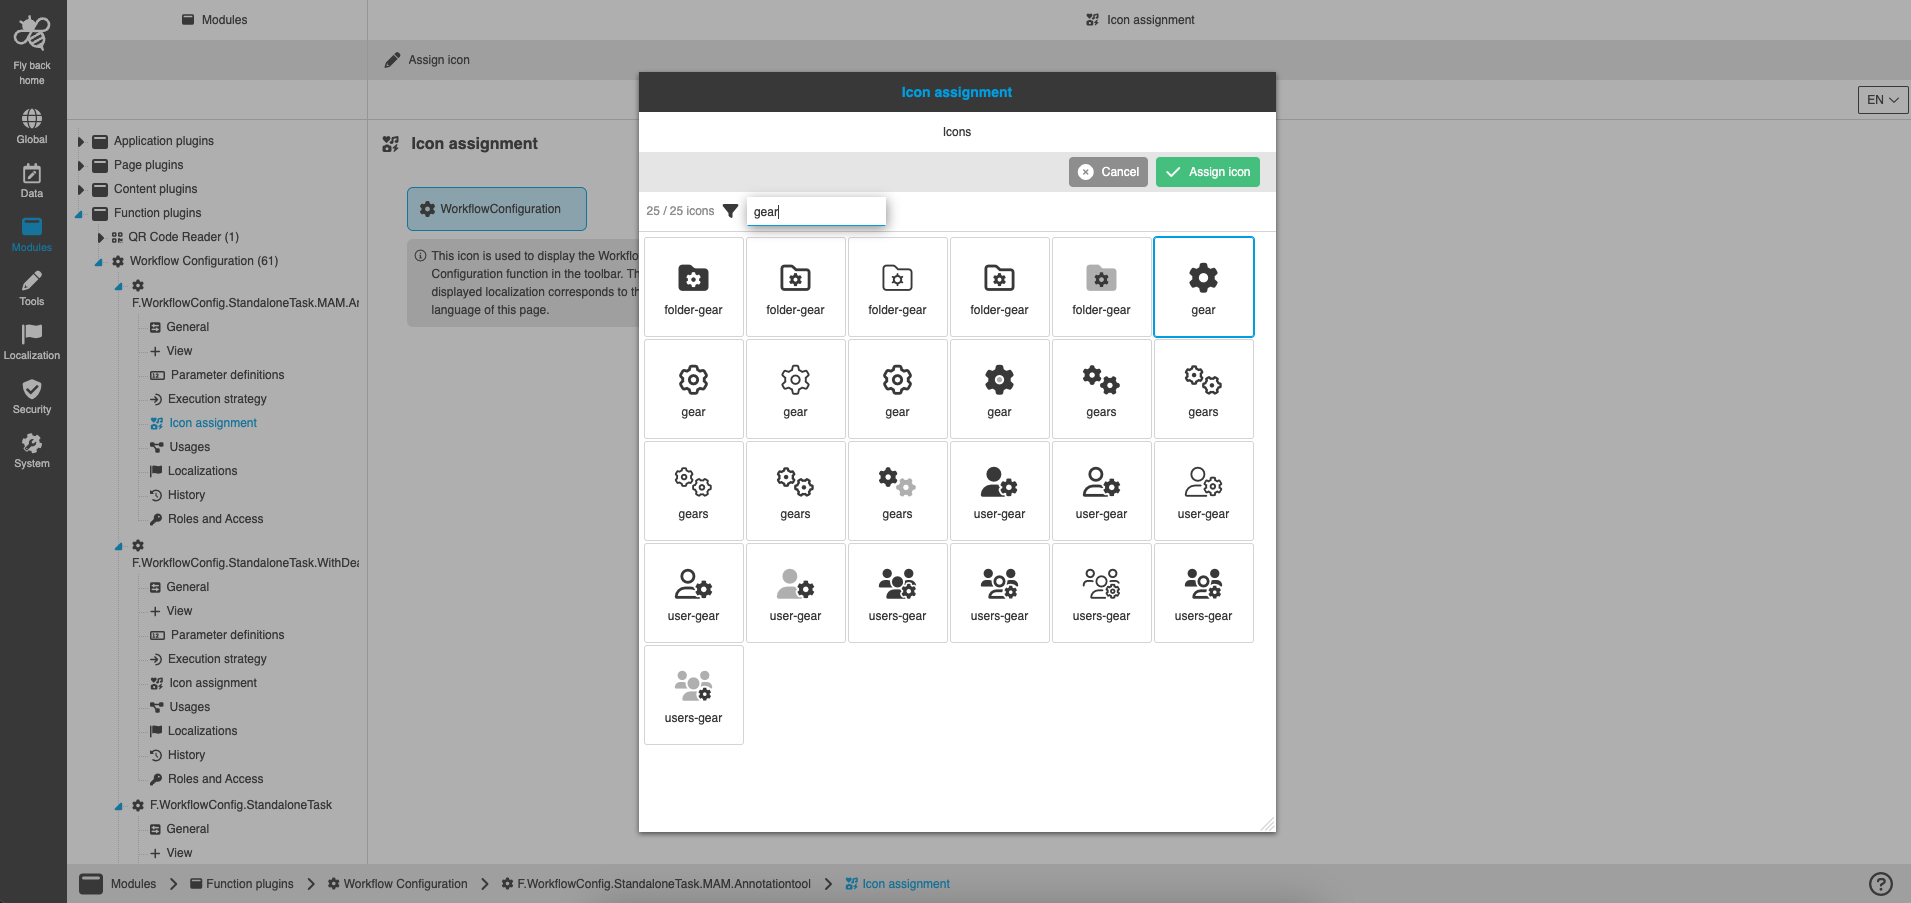Open Security settings from the sidebar
The height and width of the screenshot is (903, 1911).
coord(31,394)
